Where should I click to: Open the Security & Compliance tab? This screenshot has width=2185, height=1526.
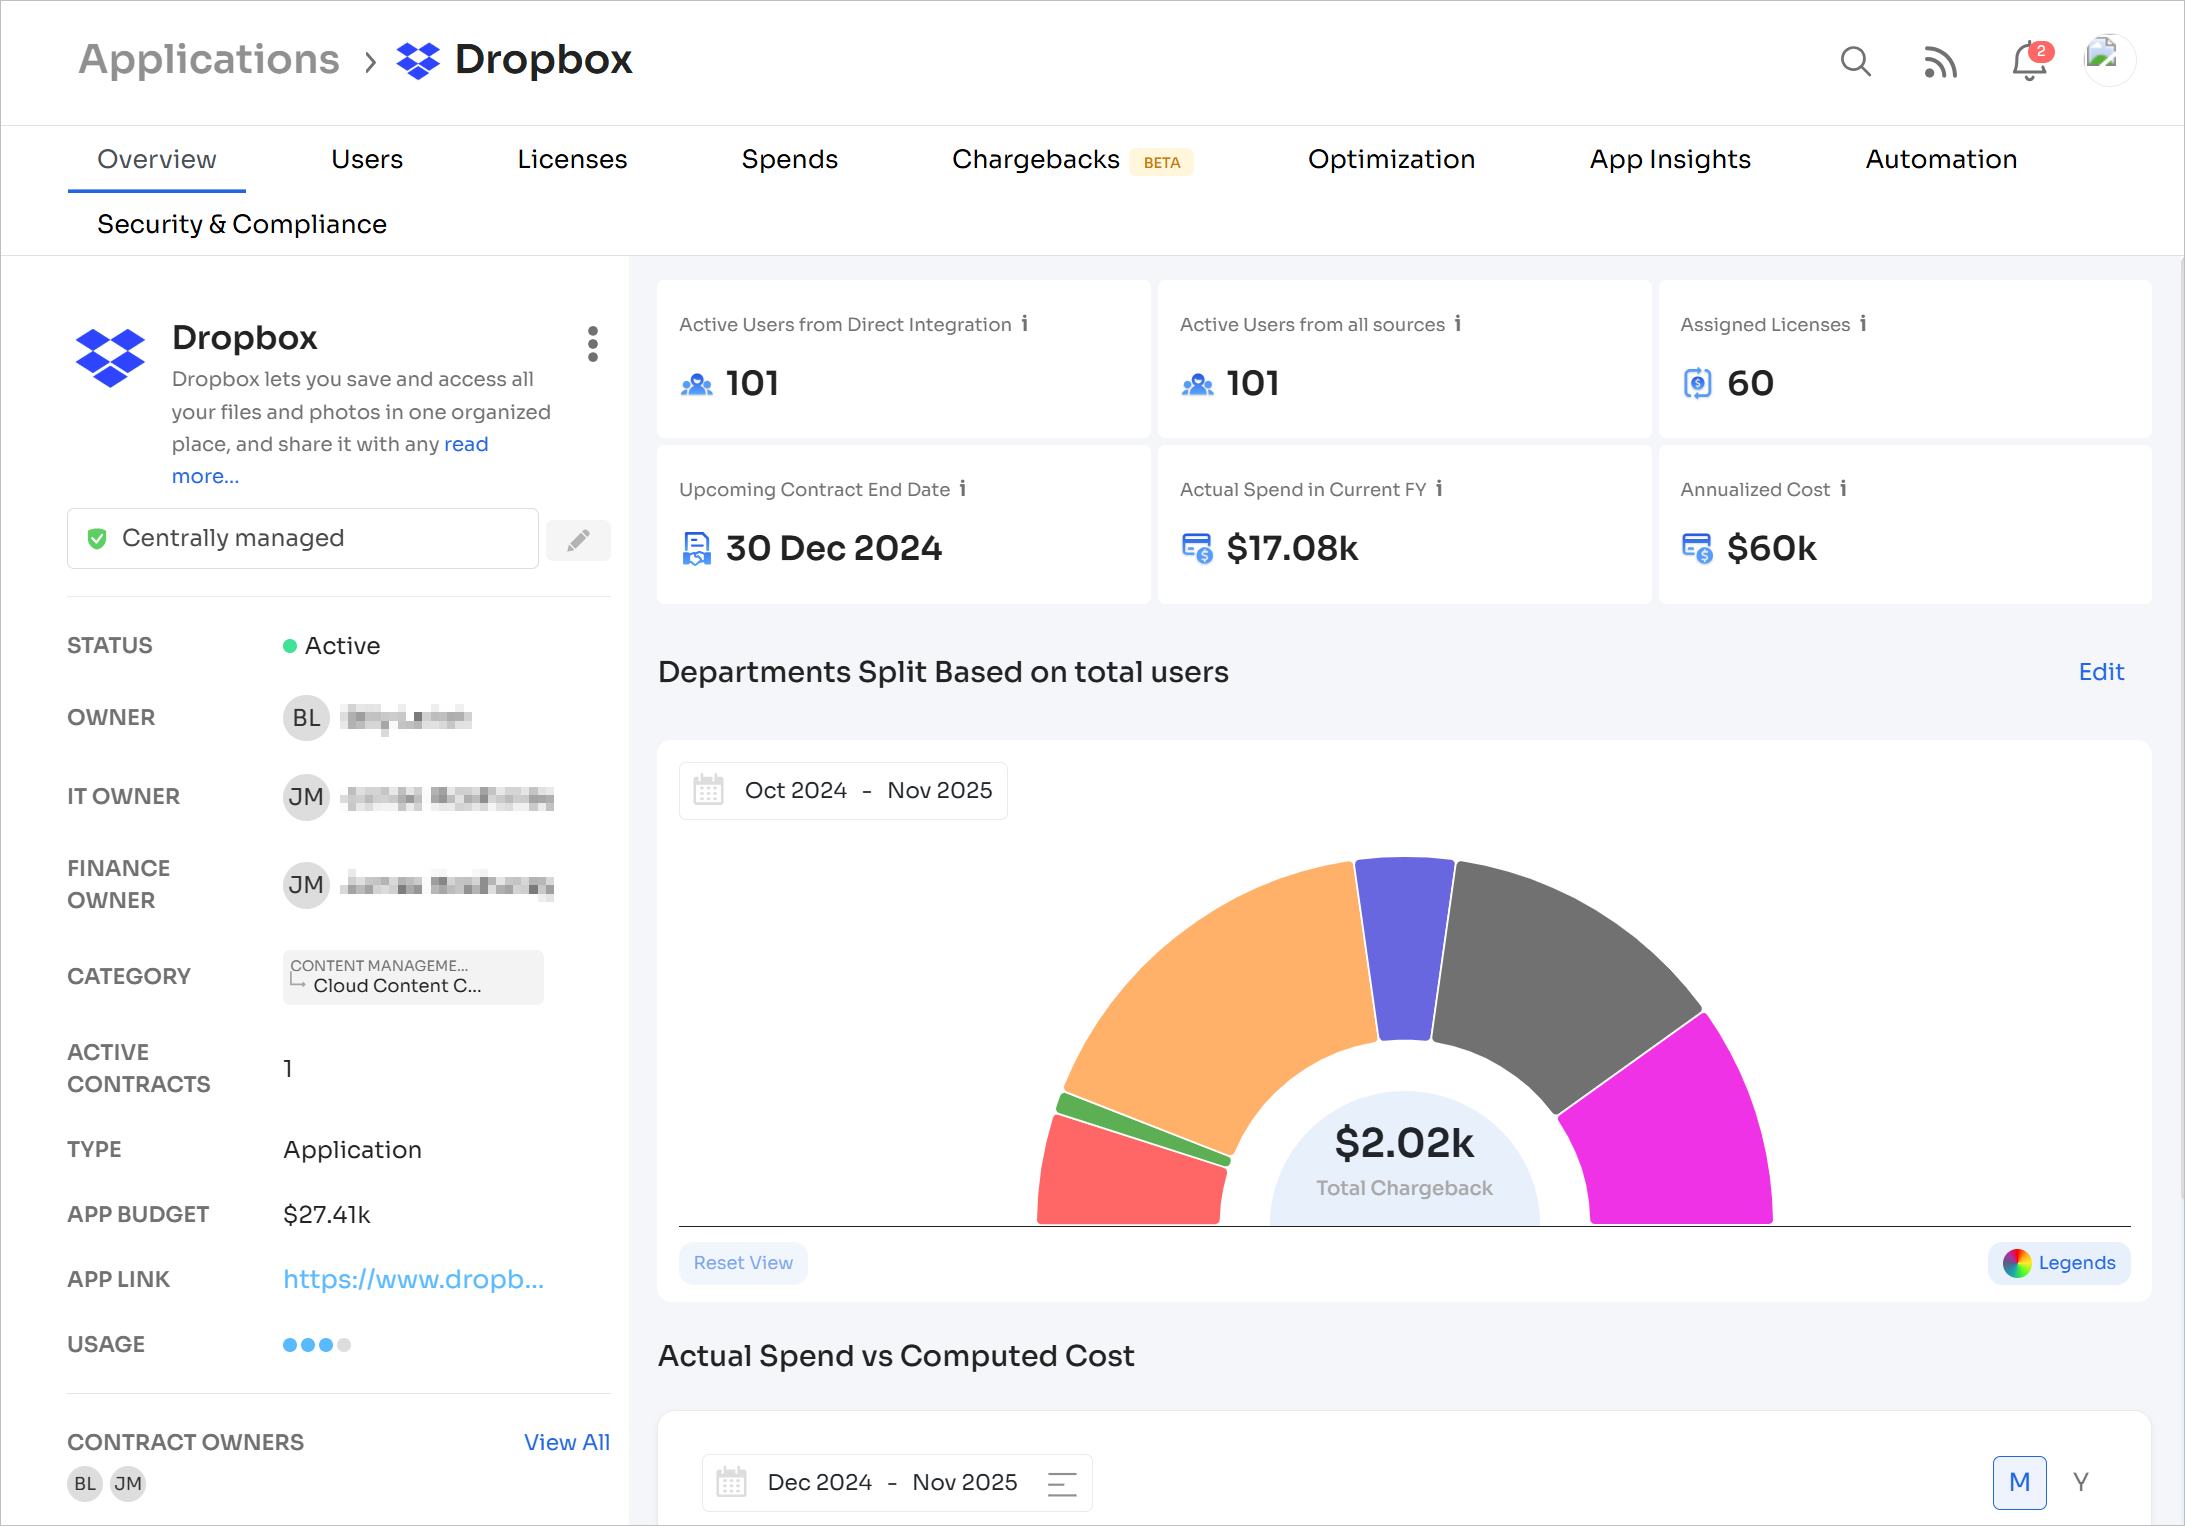241,225
